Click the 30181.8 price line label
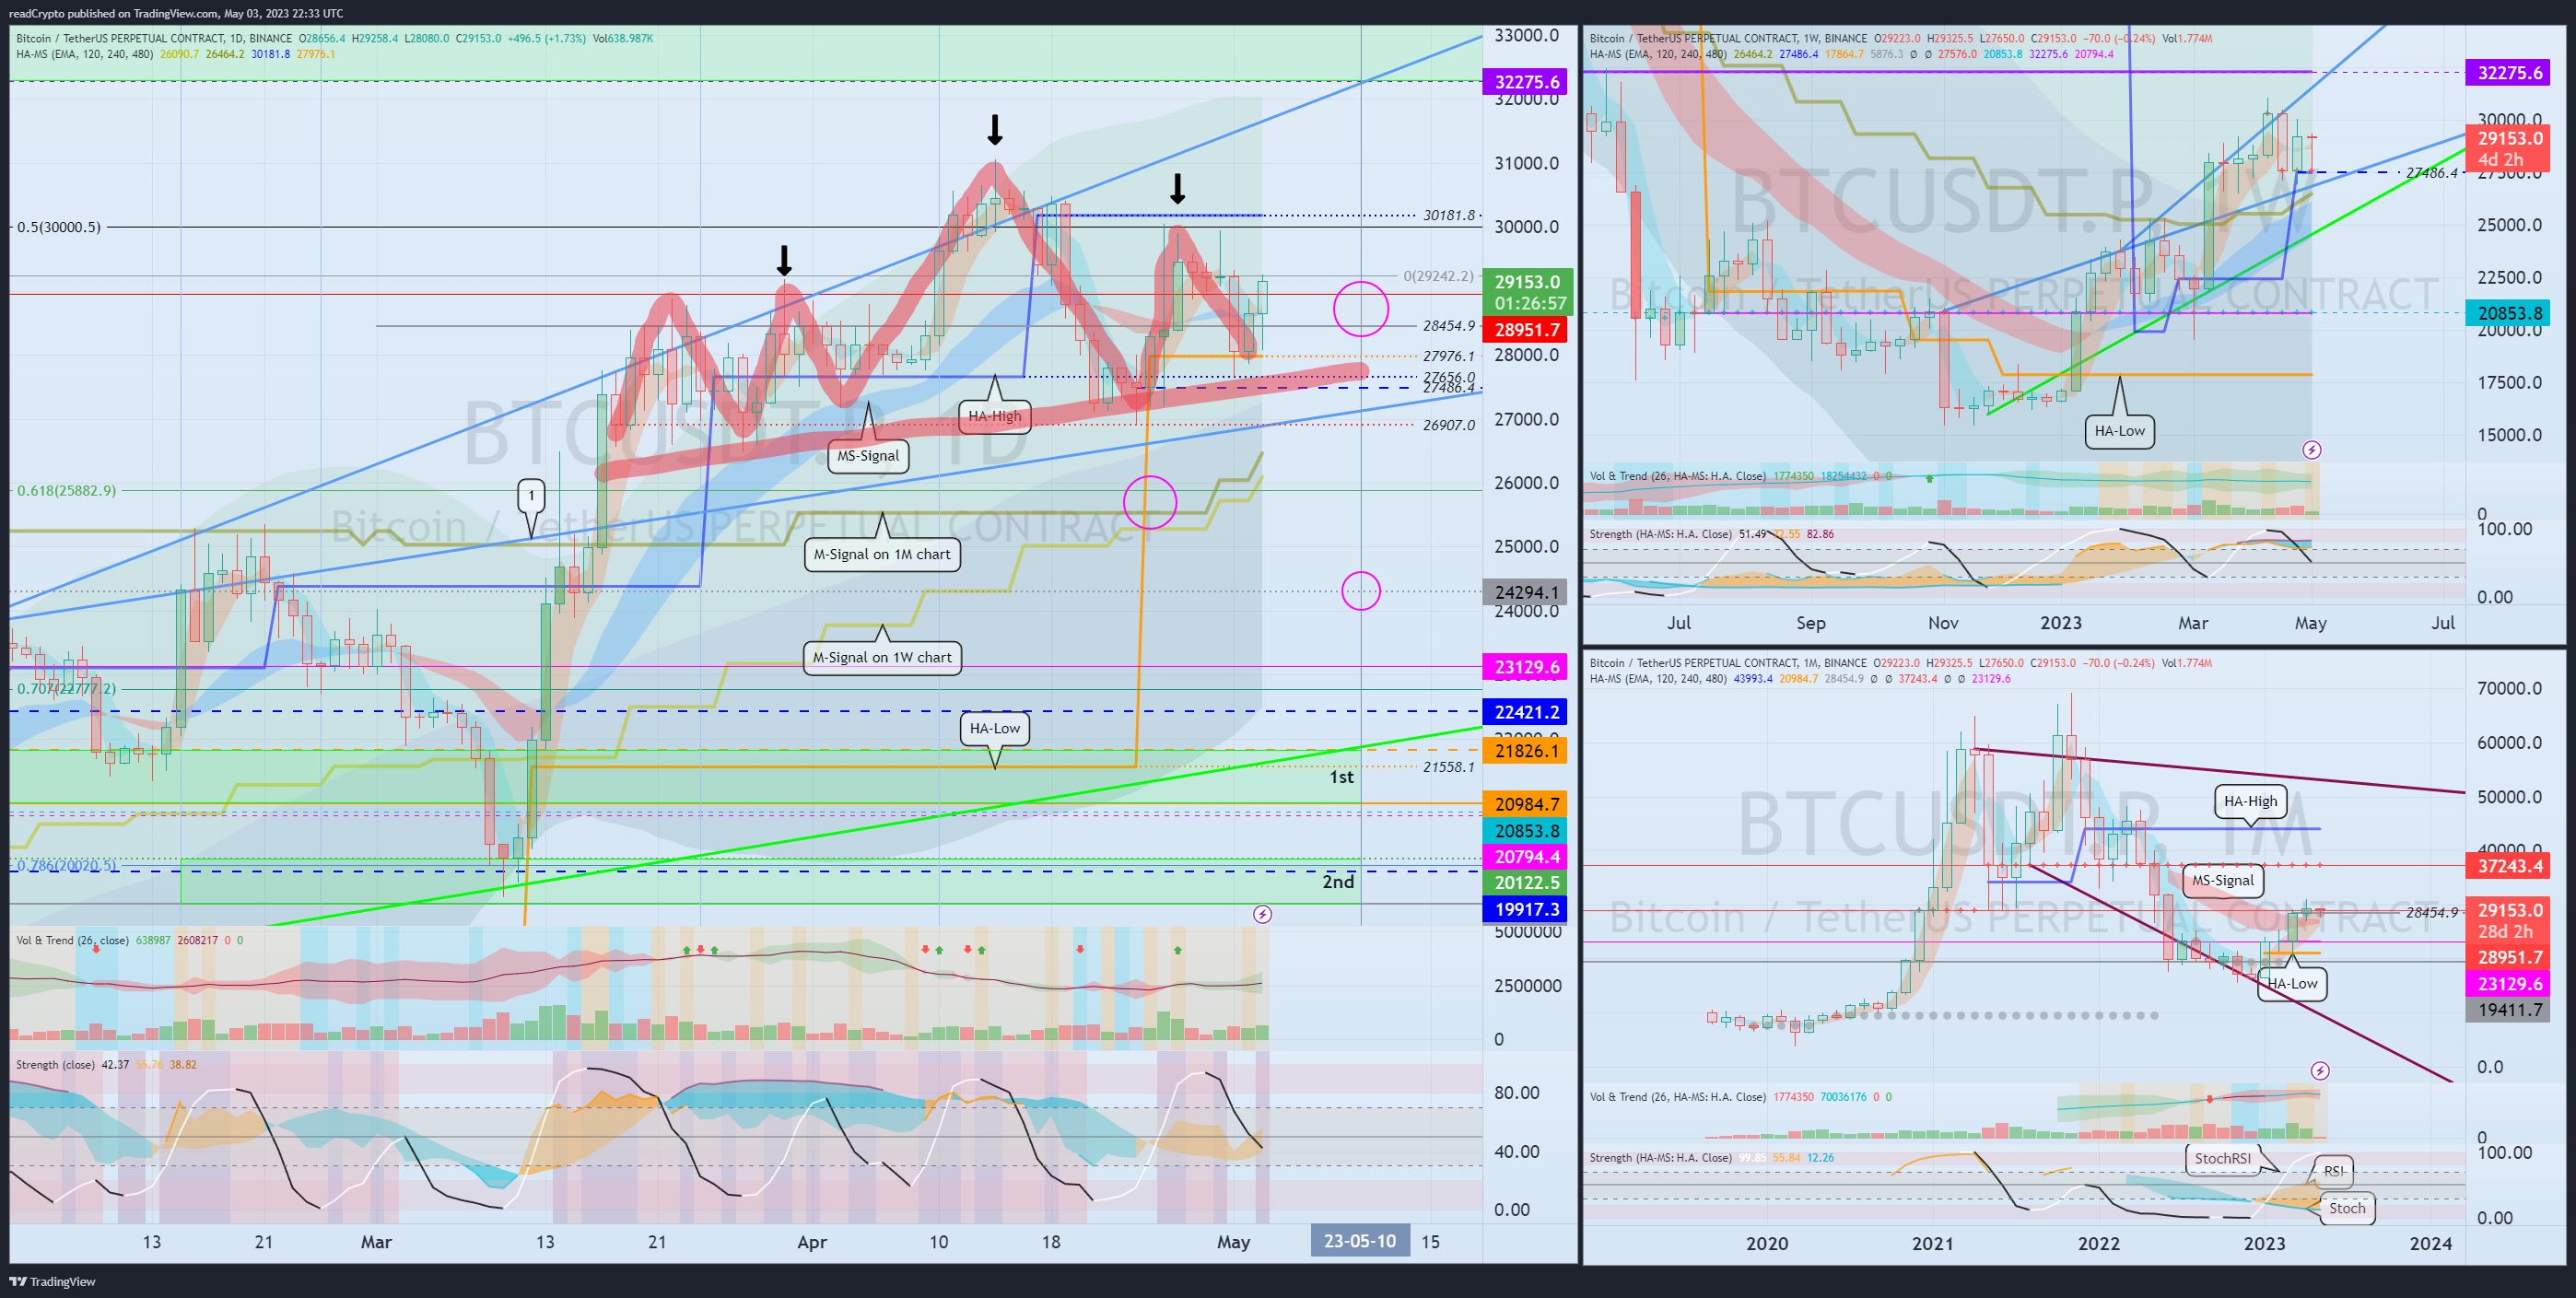2576x1298 pixels. pos(1449,215)
